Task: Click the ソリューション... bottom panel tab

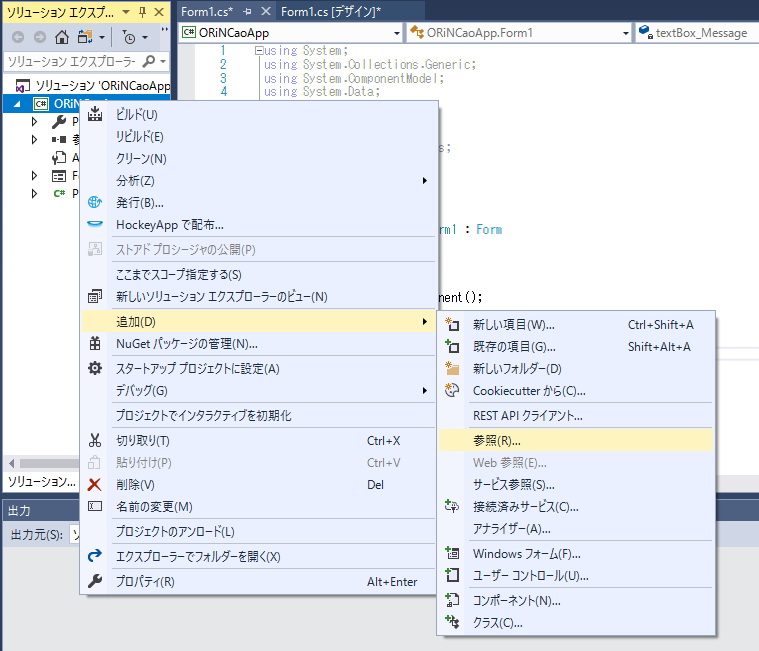Action: click(x=42, y=482)
